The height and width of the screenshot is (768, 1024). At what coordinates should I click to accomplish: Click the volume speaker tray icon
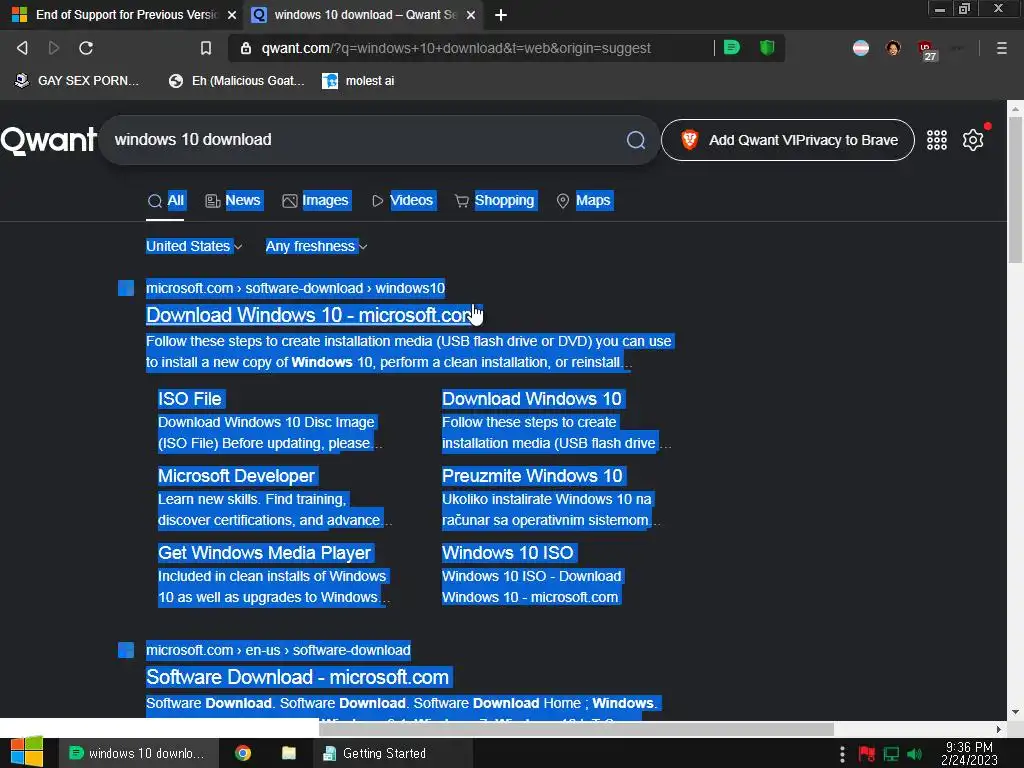(914, 754)
